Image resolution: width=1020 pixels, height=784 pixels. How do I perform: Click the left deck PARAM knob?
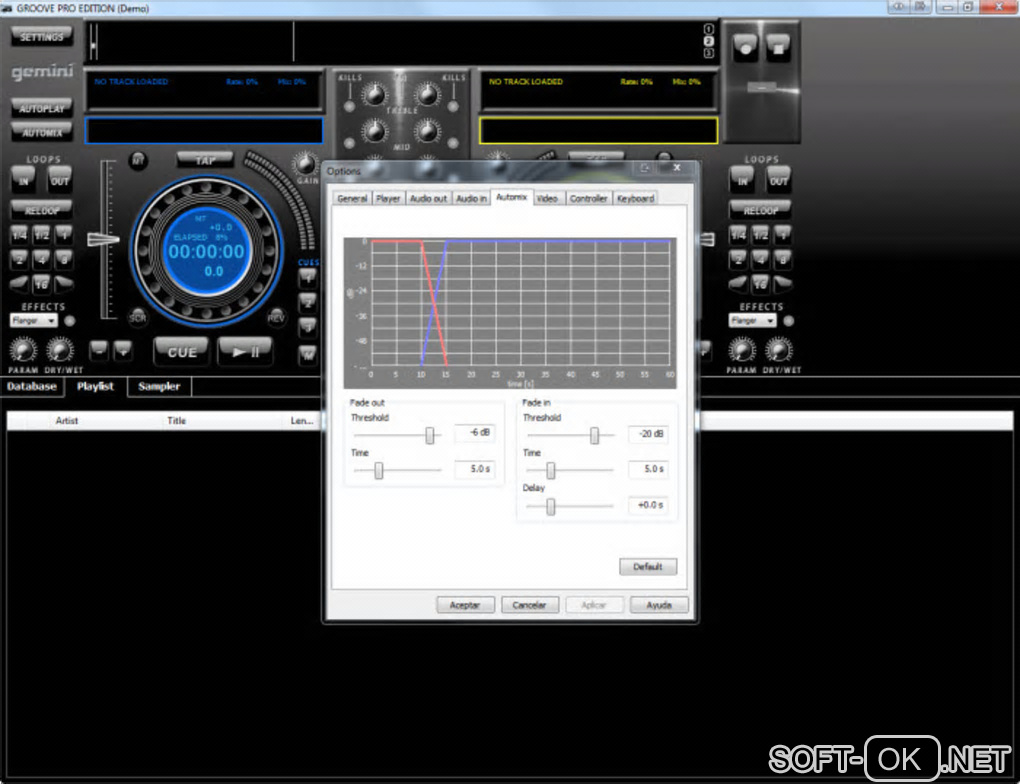tap(23, 350)
